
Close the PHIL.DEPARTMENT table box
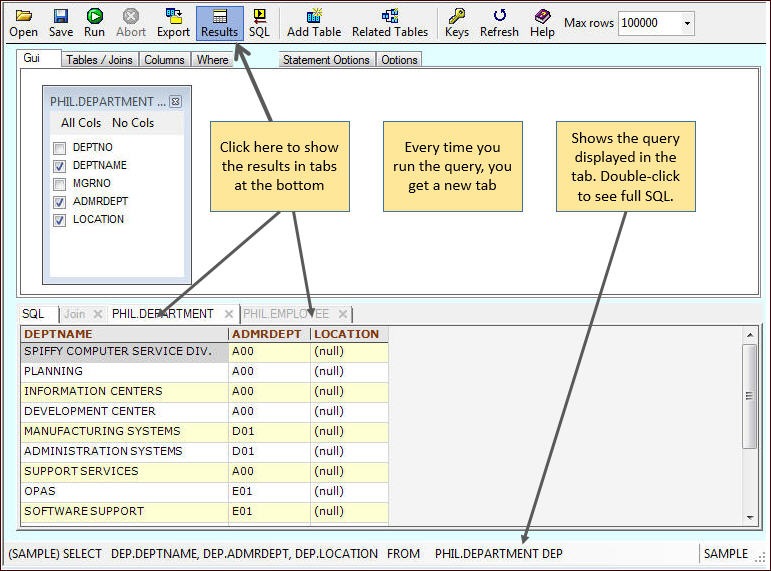(176, 102)
